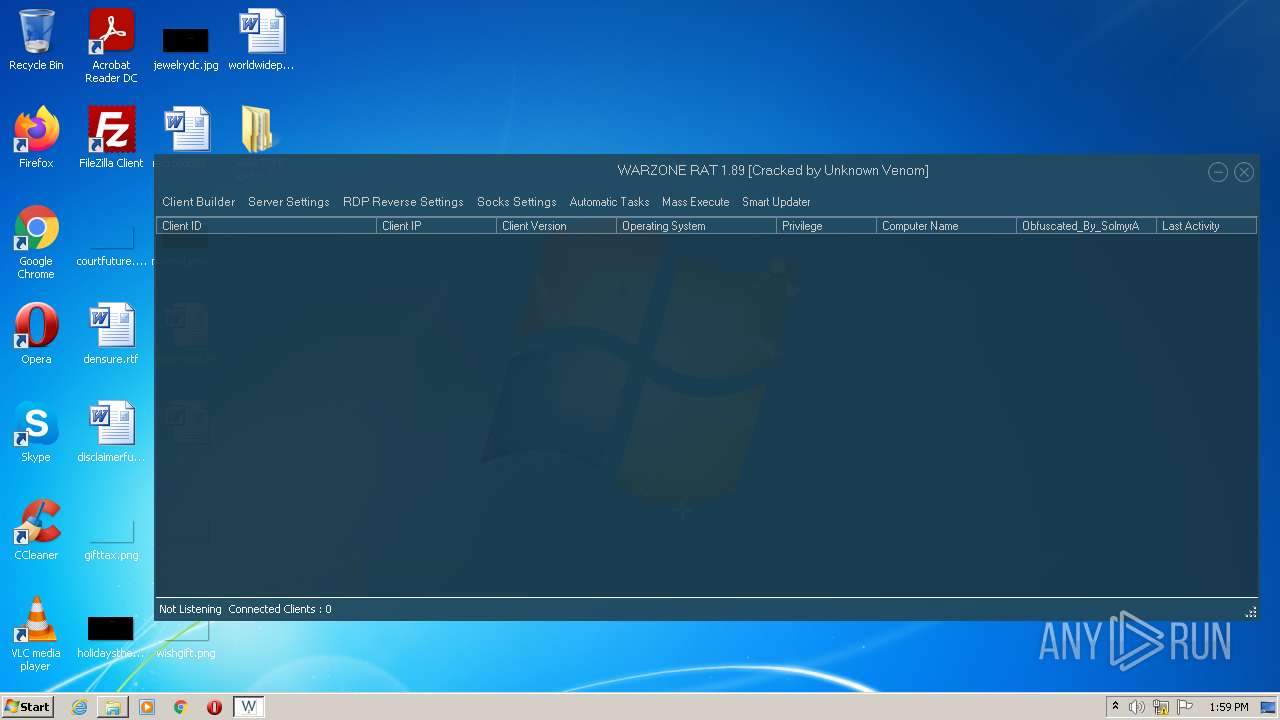Viewport: 1280px width, 720px height.
Task: Select densure.rtf desktop document
Action: coord(111,334)
